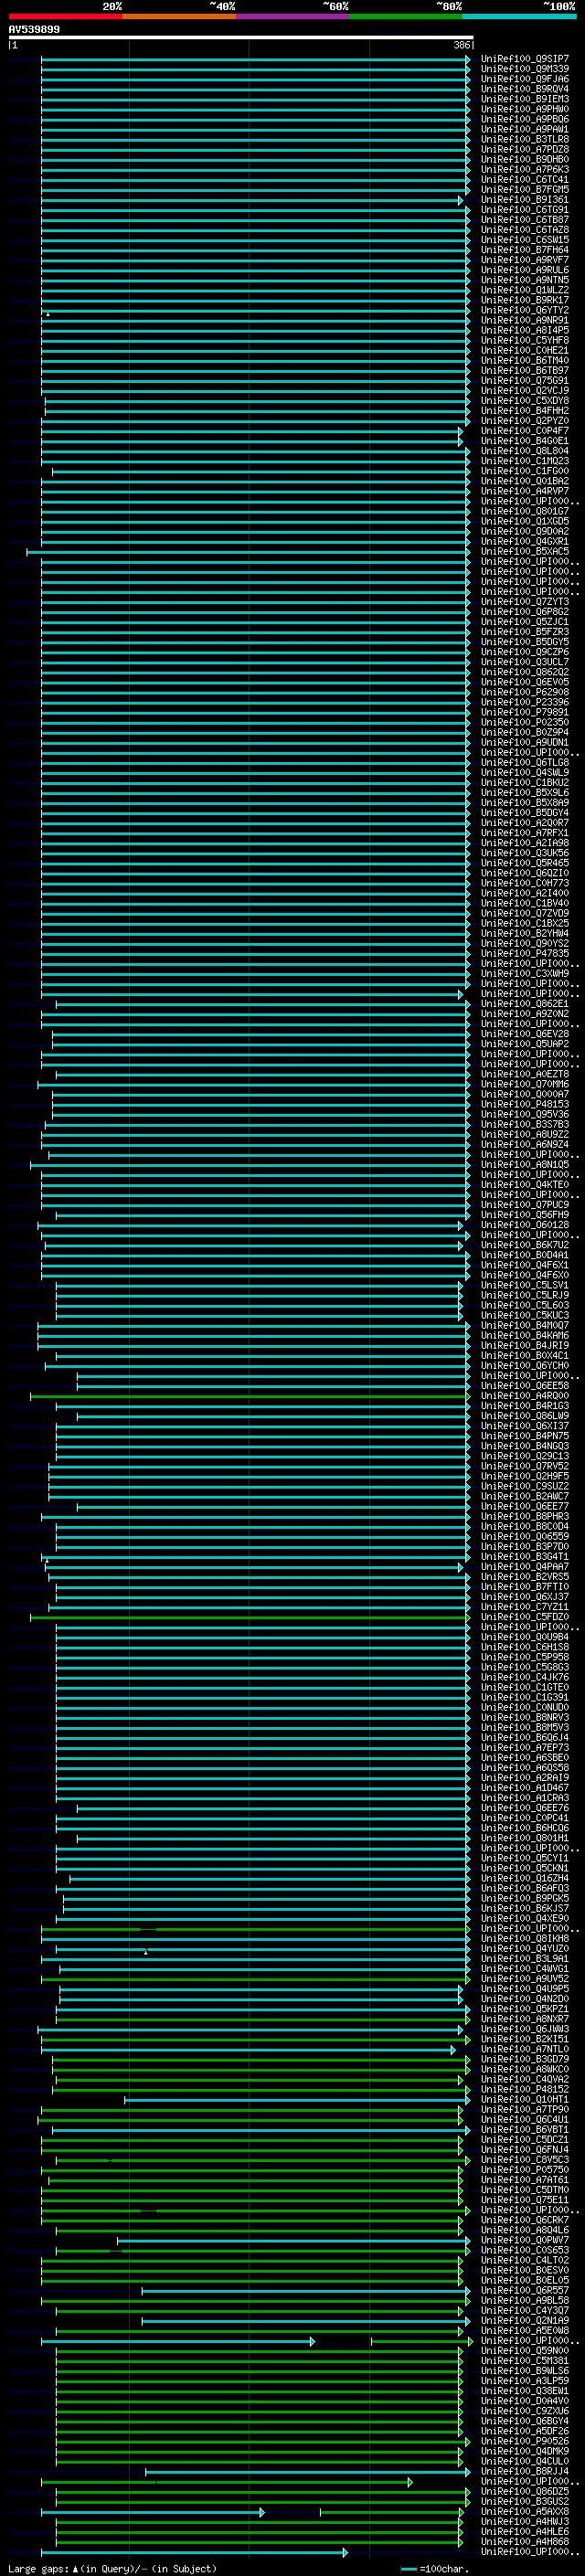Select hit label UniRef100_C6SW15
The image size is (585, 2576).
(x=525, y=240)
